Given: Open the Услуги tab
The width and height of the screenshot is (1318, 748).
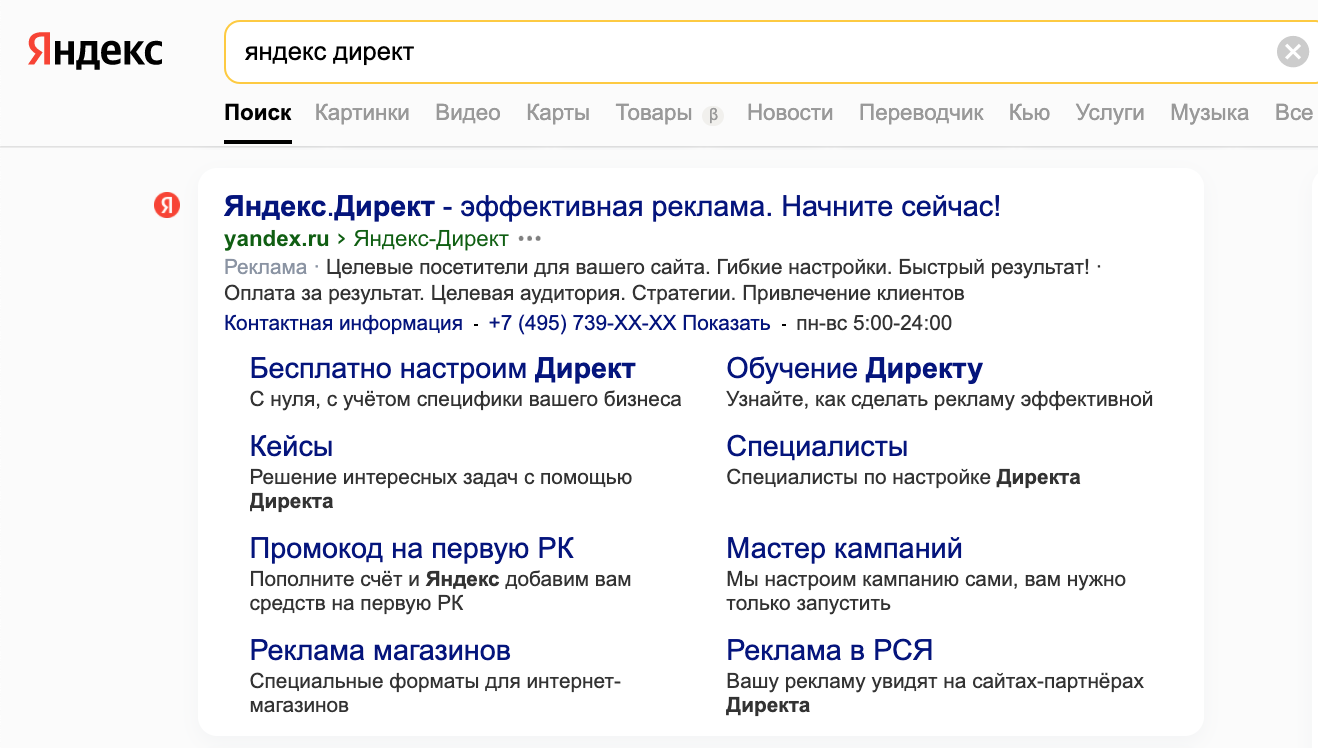Looking at the screenshot, I should point(1110,113).
